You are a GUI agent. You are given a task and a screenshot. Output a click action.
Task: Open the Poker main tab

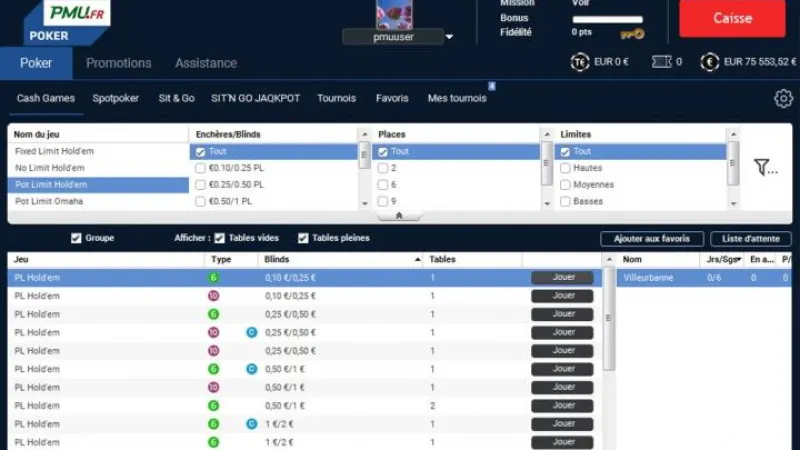(36, 63)
